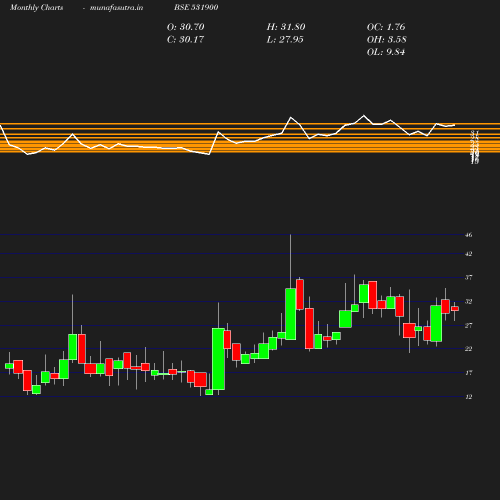
Task: Click the 'OH: 3.58' value
Action: 386,39
